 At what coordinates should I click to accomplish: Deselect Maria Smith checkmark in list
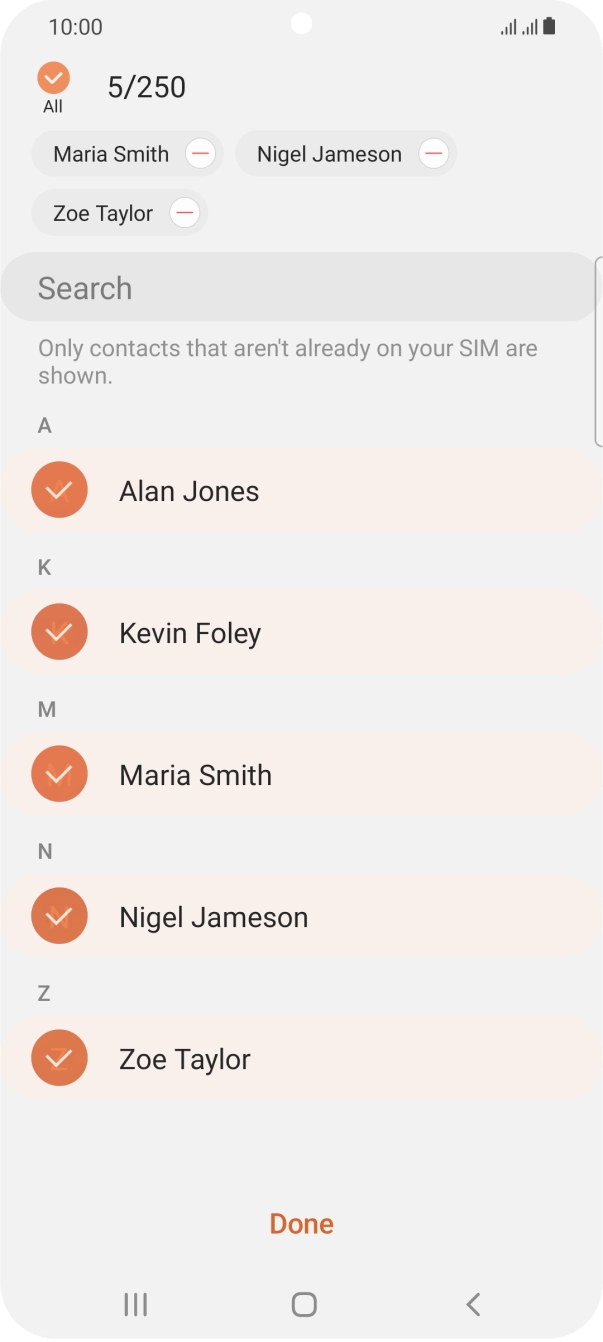click(x=59, y=774)
